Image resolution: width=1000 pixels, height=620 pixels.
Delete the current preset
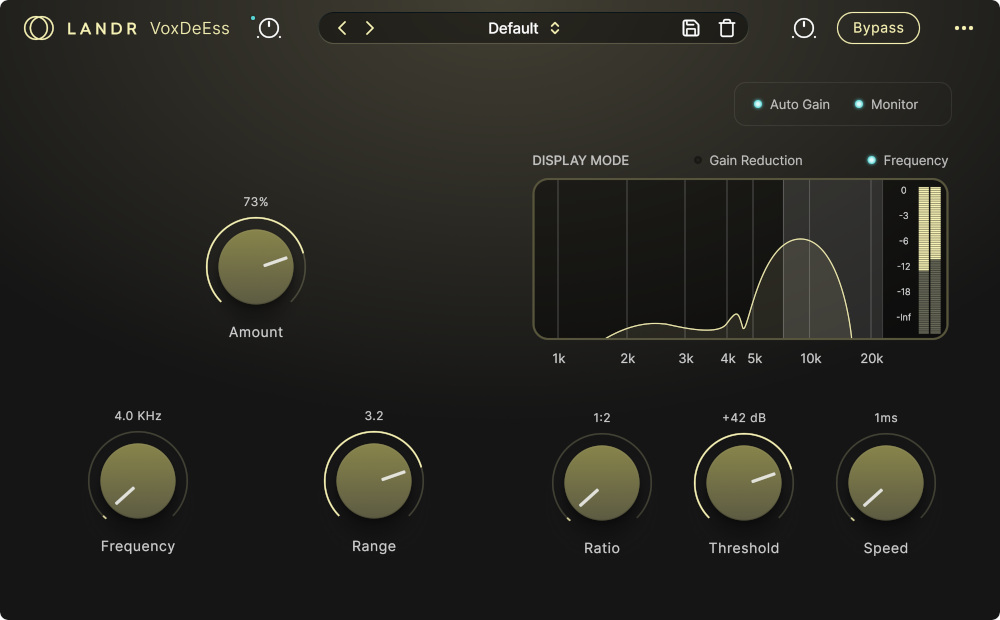tap(727, 28)
